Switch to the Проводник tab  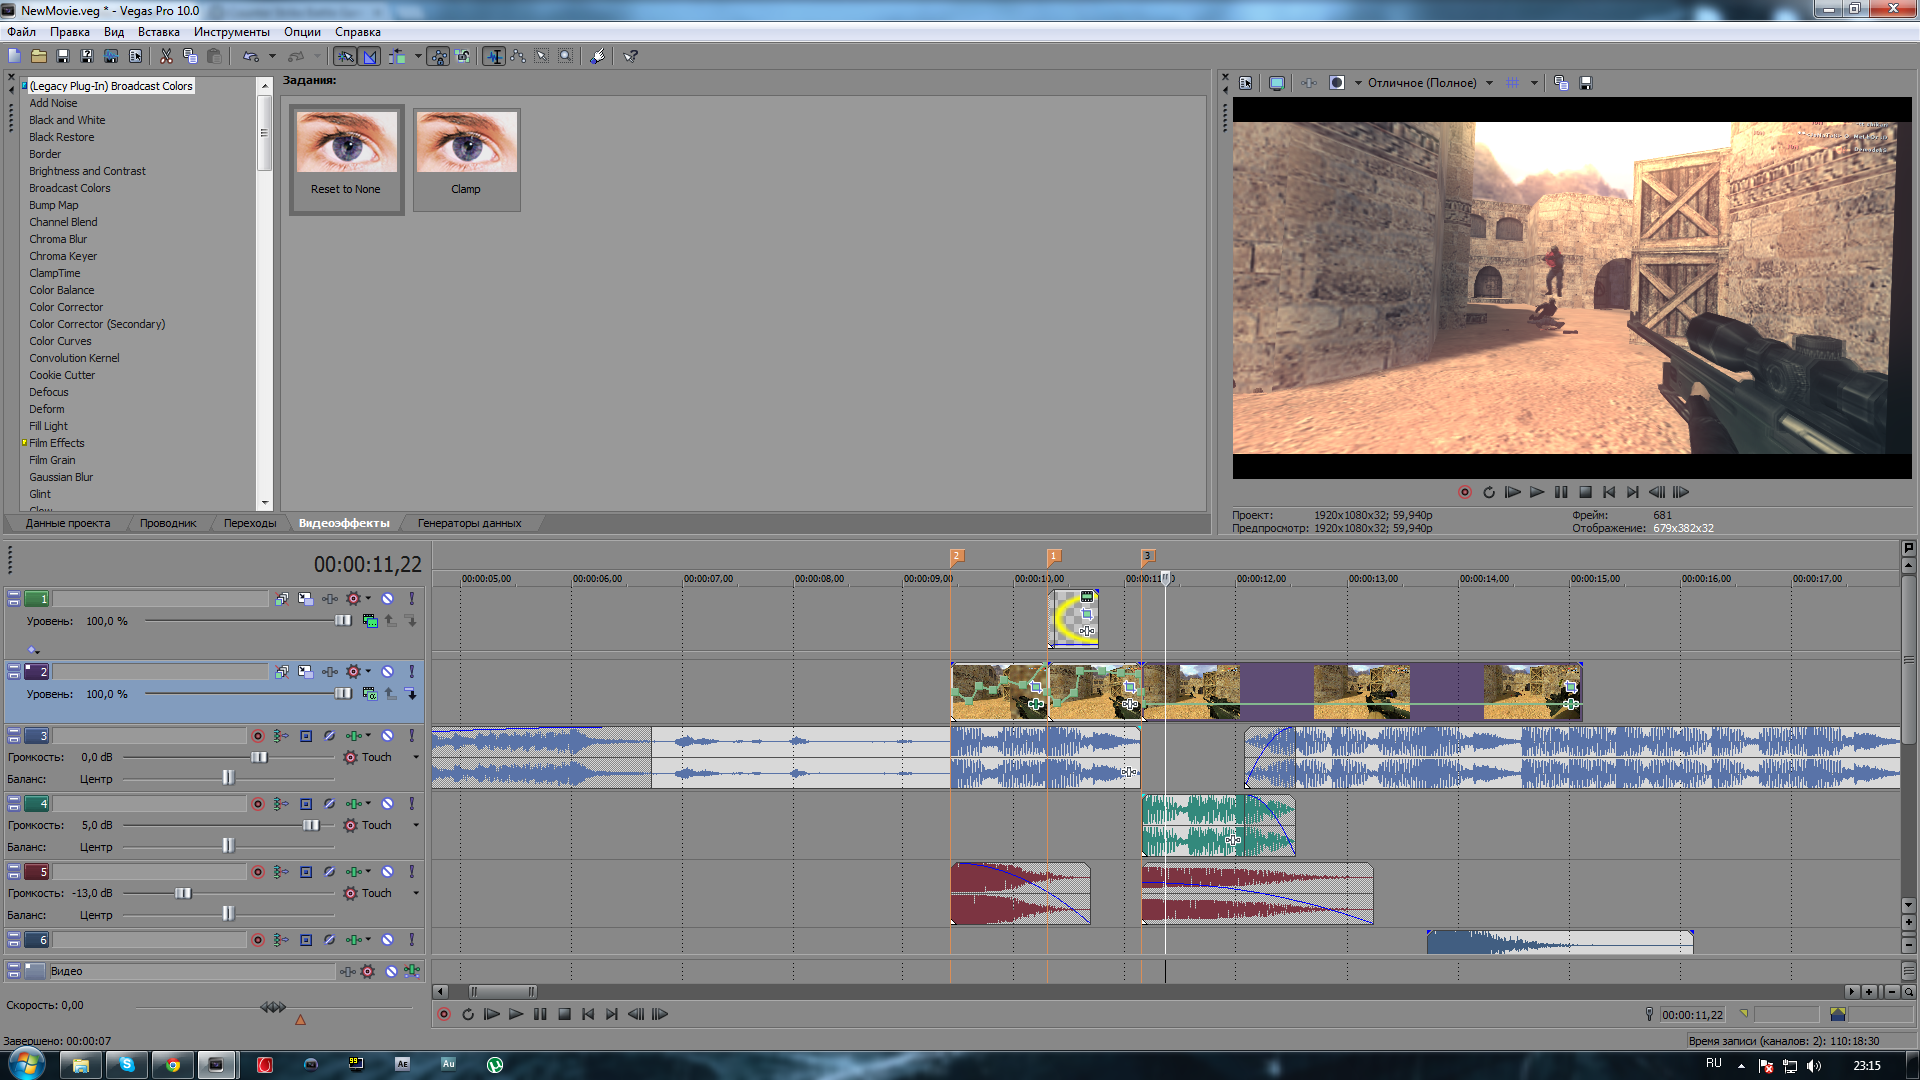click(x=168, y=523)
